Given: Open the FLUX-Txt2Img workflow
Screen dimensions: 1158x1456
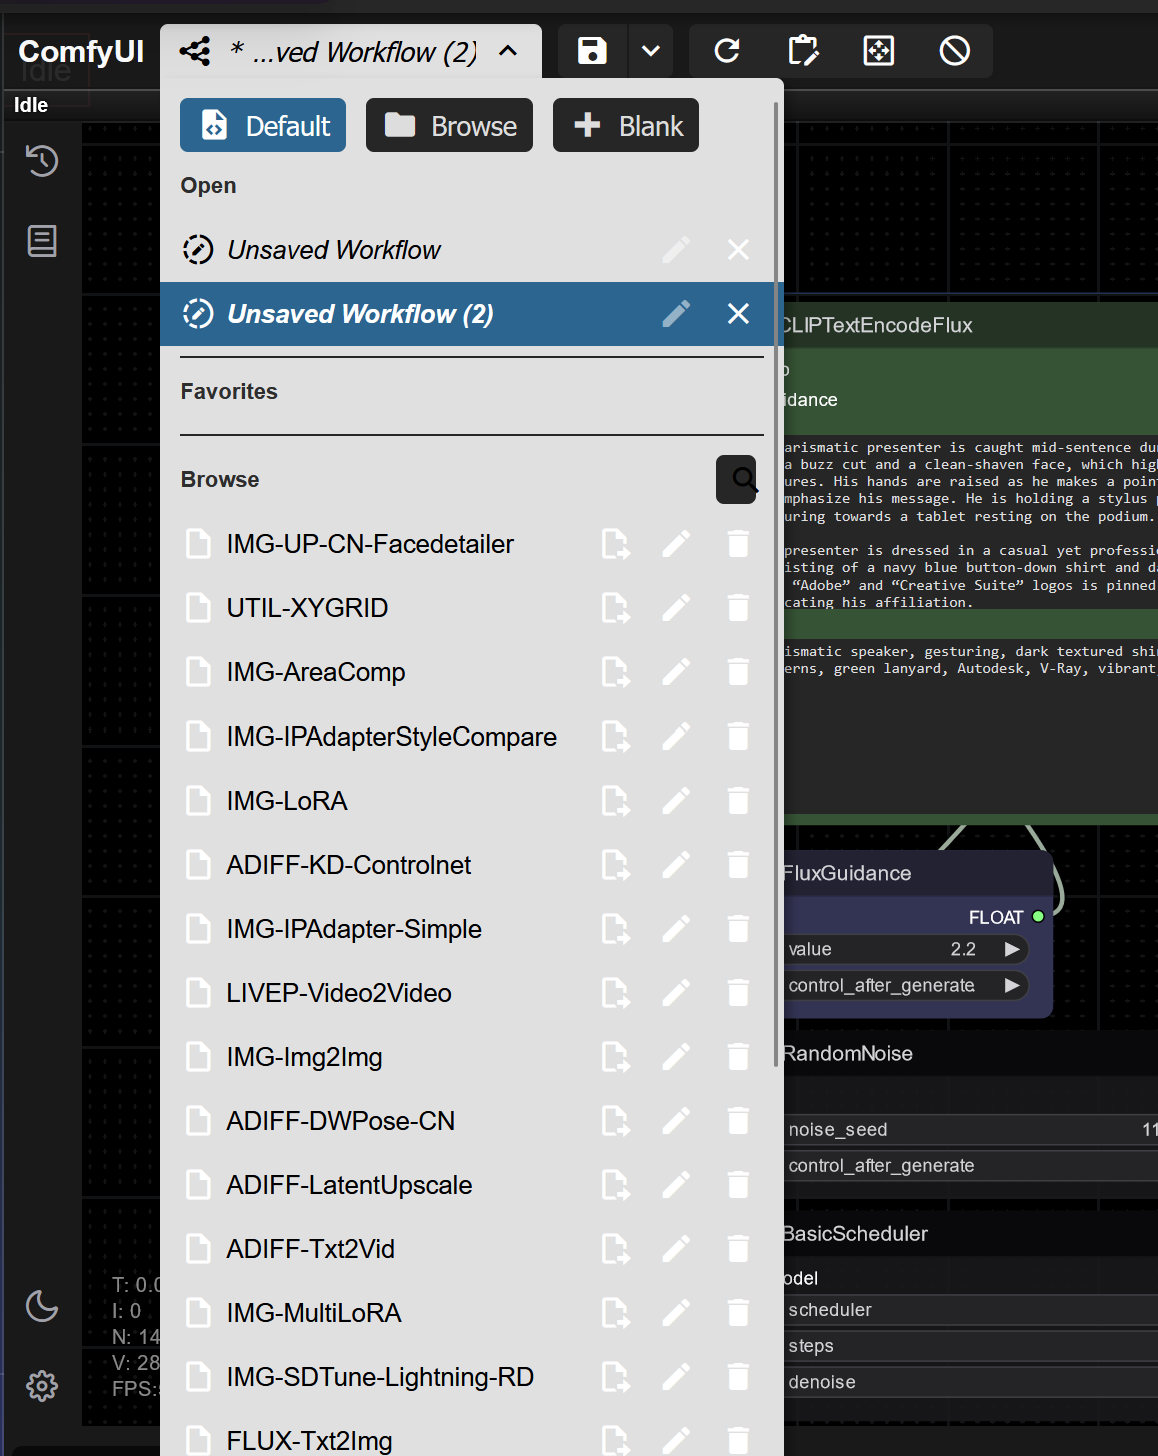Looking at the screenshot, I should coord(309,1440).
